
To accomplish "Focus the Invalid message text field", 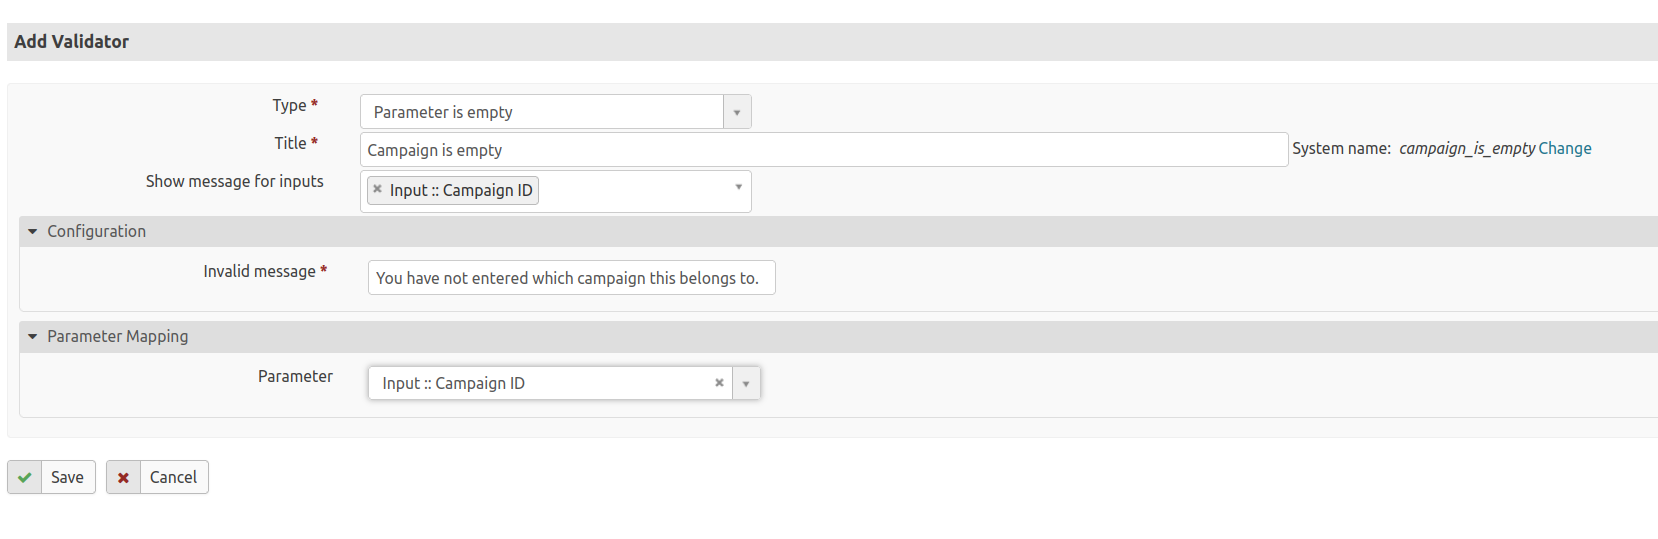I will tap(571, 278).
